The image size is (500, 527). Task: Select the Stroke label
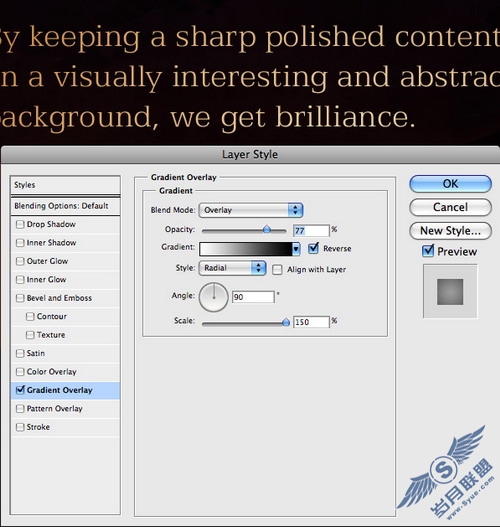pos(38,427)
